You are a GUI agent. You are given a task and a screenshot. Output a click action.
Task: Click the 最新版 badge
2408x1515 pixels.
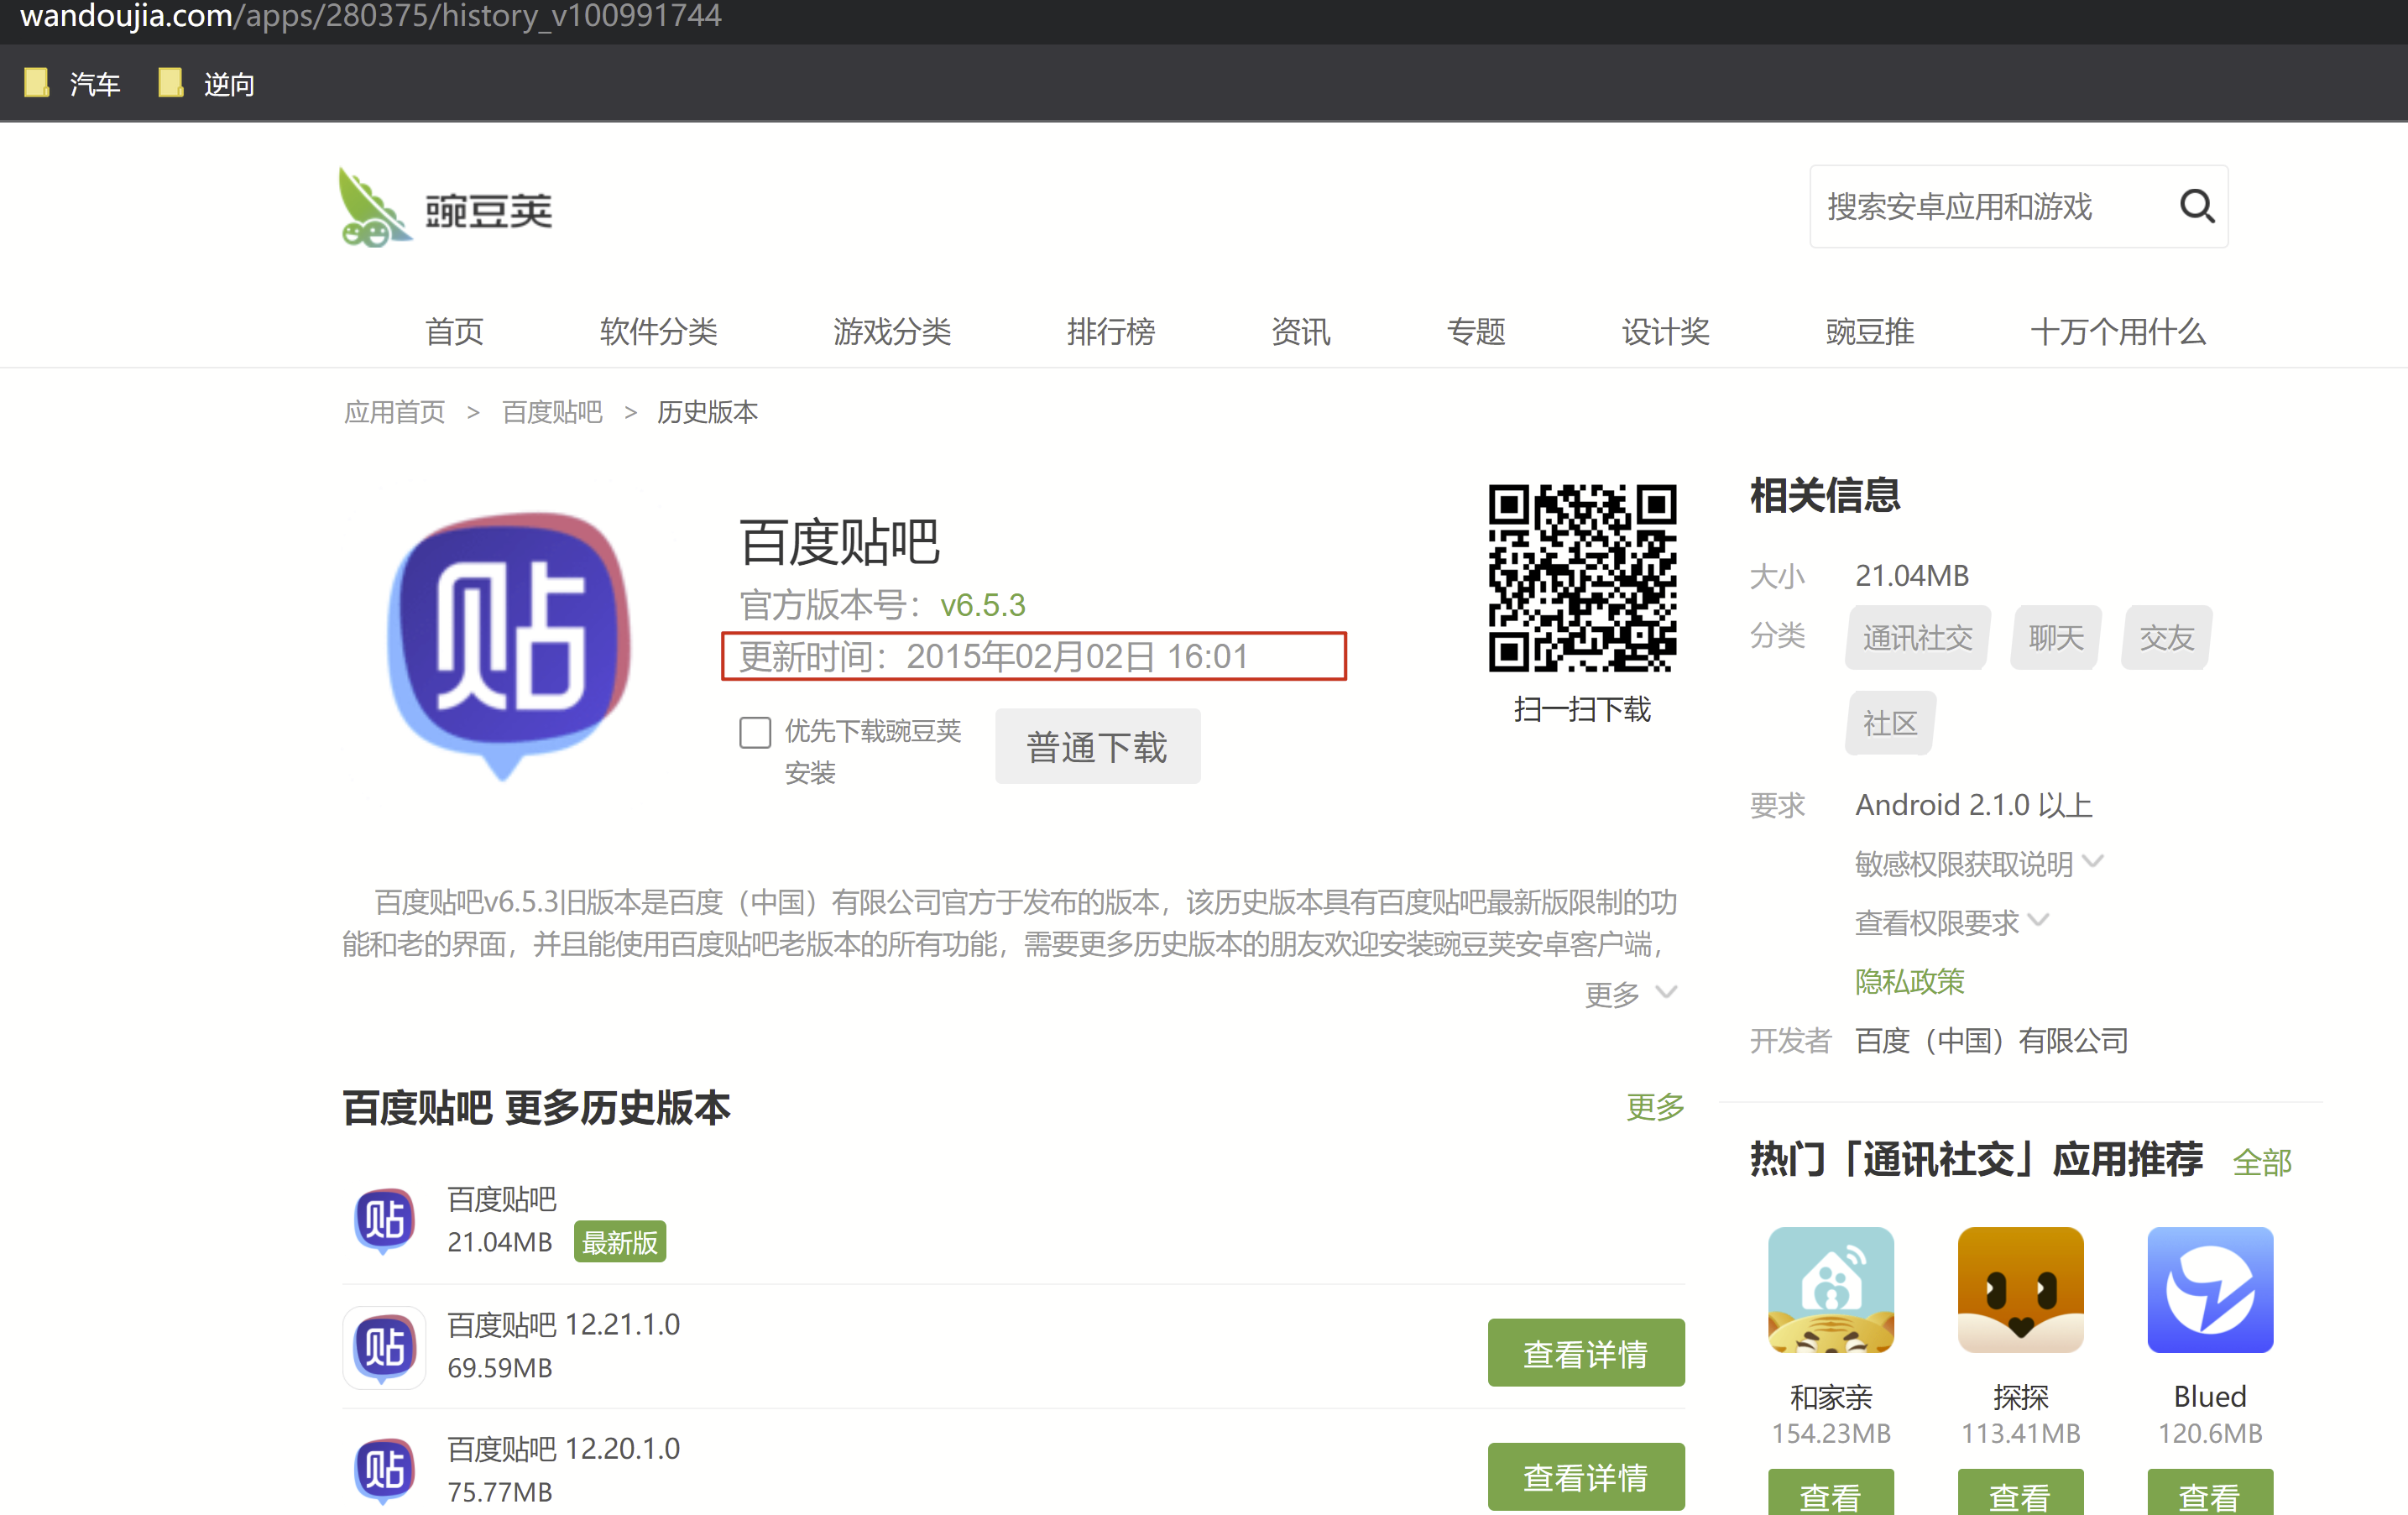(620, 1242)
